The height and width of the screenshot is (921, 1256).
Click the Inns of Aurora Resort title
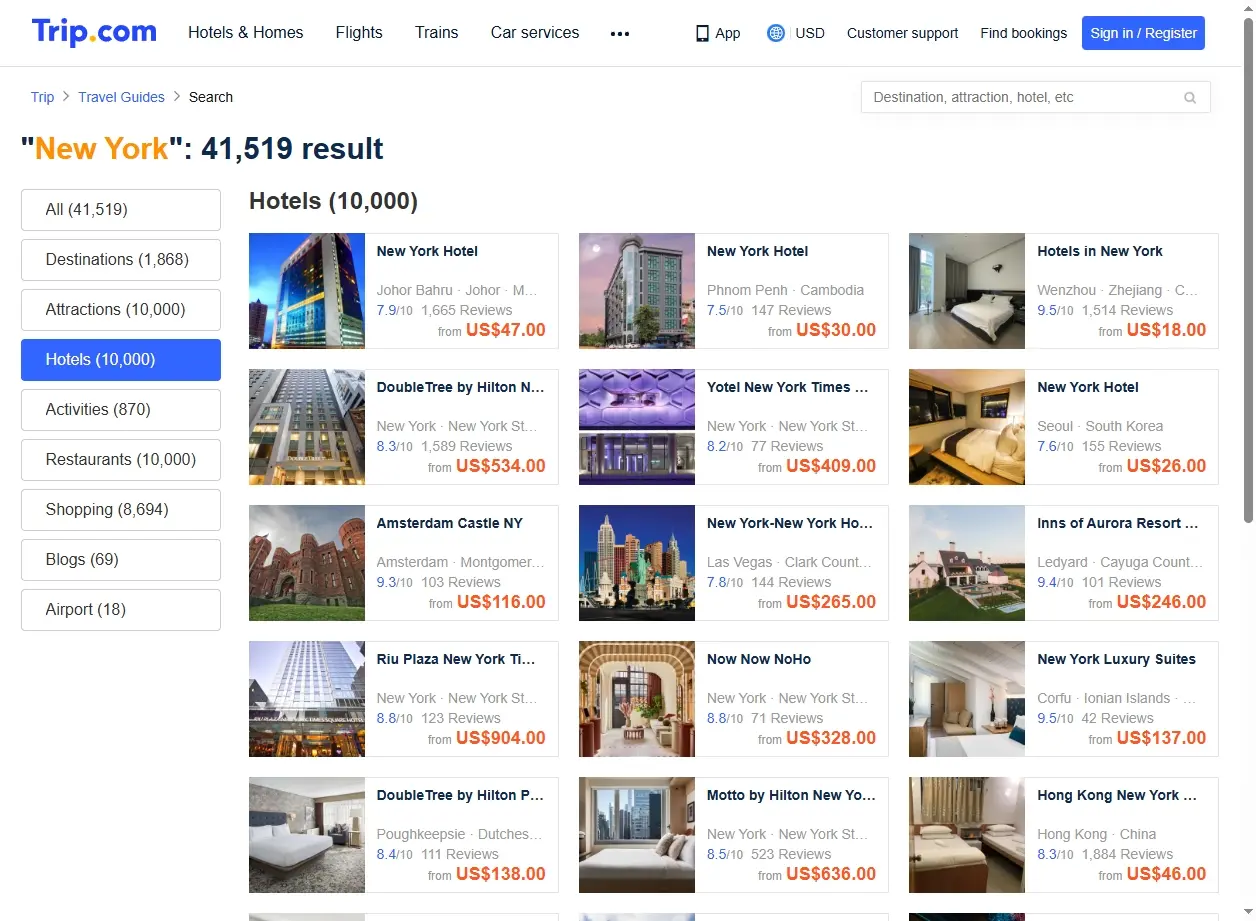click(1117, 523)
